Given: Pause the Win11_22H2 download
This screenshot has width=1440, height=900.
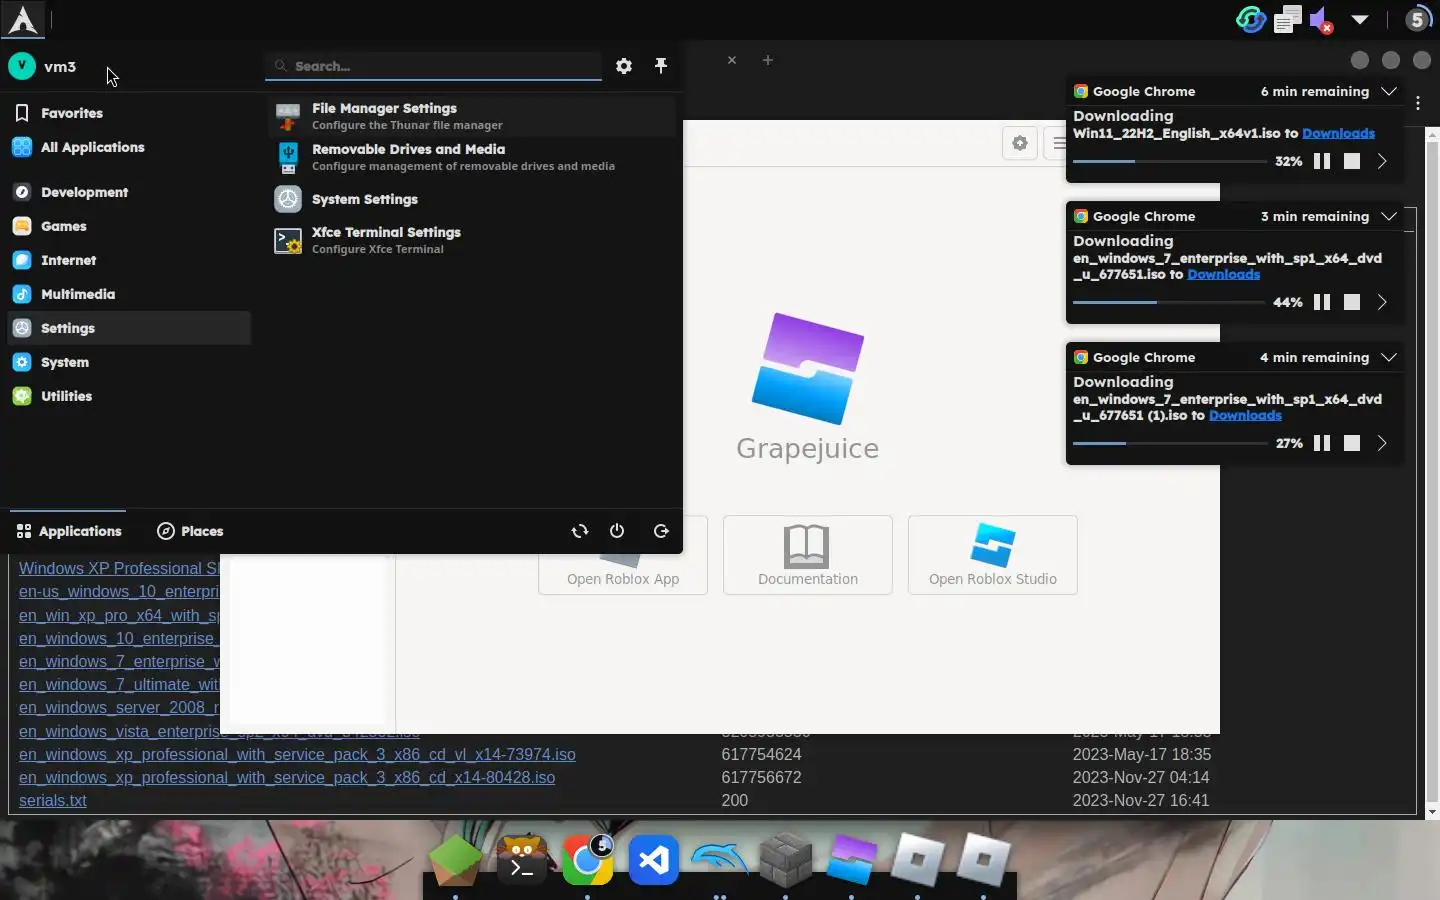Looking at the screenshot, I should (1322, 161).
